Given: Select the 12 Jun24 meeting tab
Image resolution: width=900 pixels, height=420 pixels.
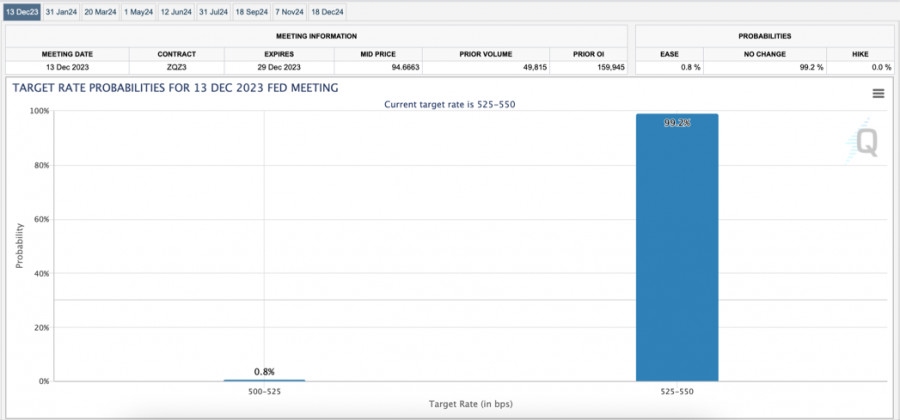Looking at the screenshot, I should 177,11.
